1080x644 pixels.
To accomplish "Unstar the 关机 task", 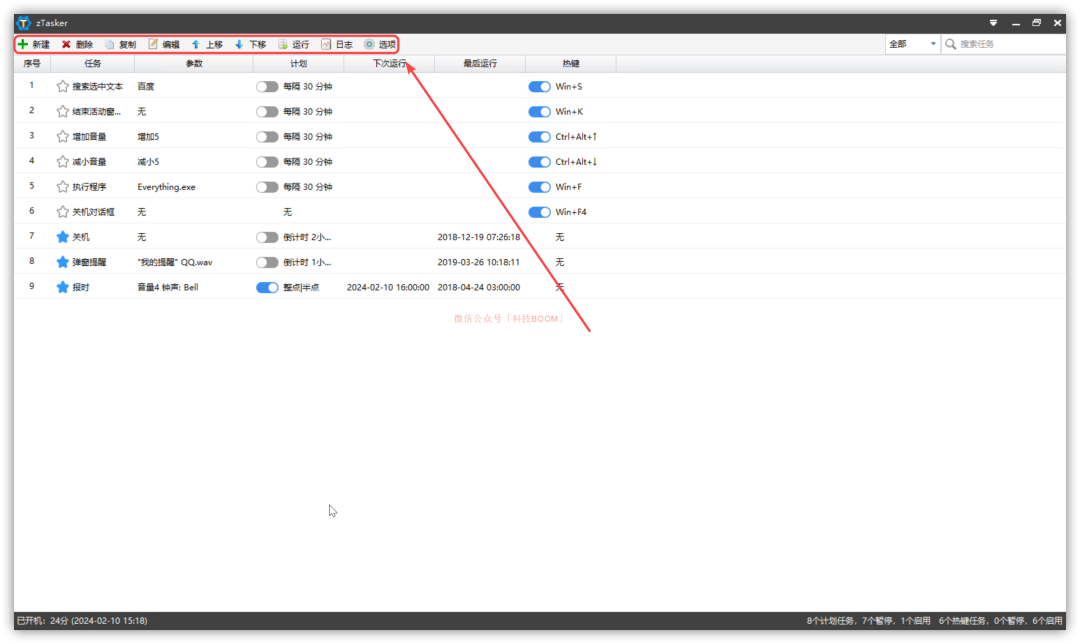I will (x=63, y=237).
